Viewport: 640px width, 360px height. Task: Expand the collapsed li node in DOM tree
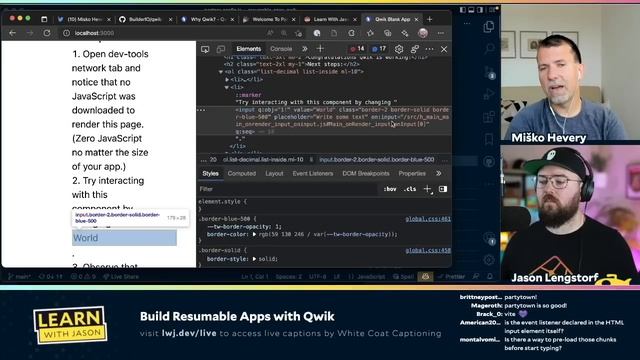[227, 80]
